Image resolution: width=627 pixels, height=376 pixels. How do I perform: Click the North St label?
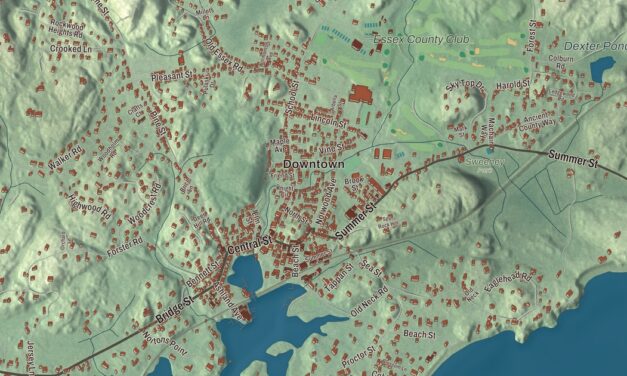point(296,214)
